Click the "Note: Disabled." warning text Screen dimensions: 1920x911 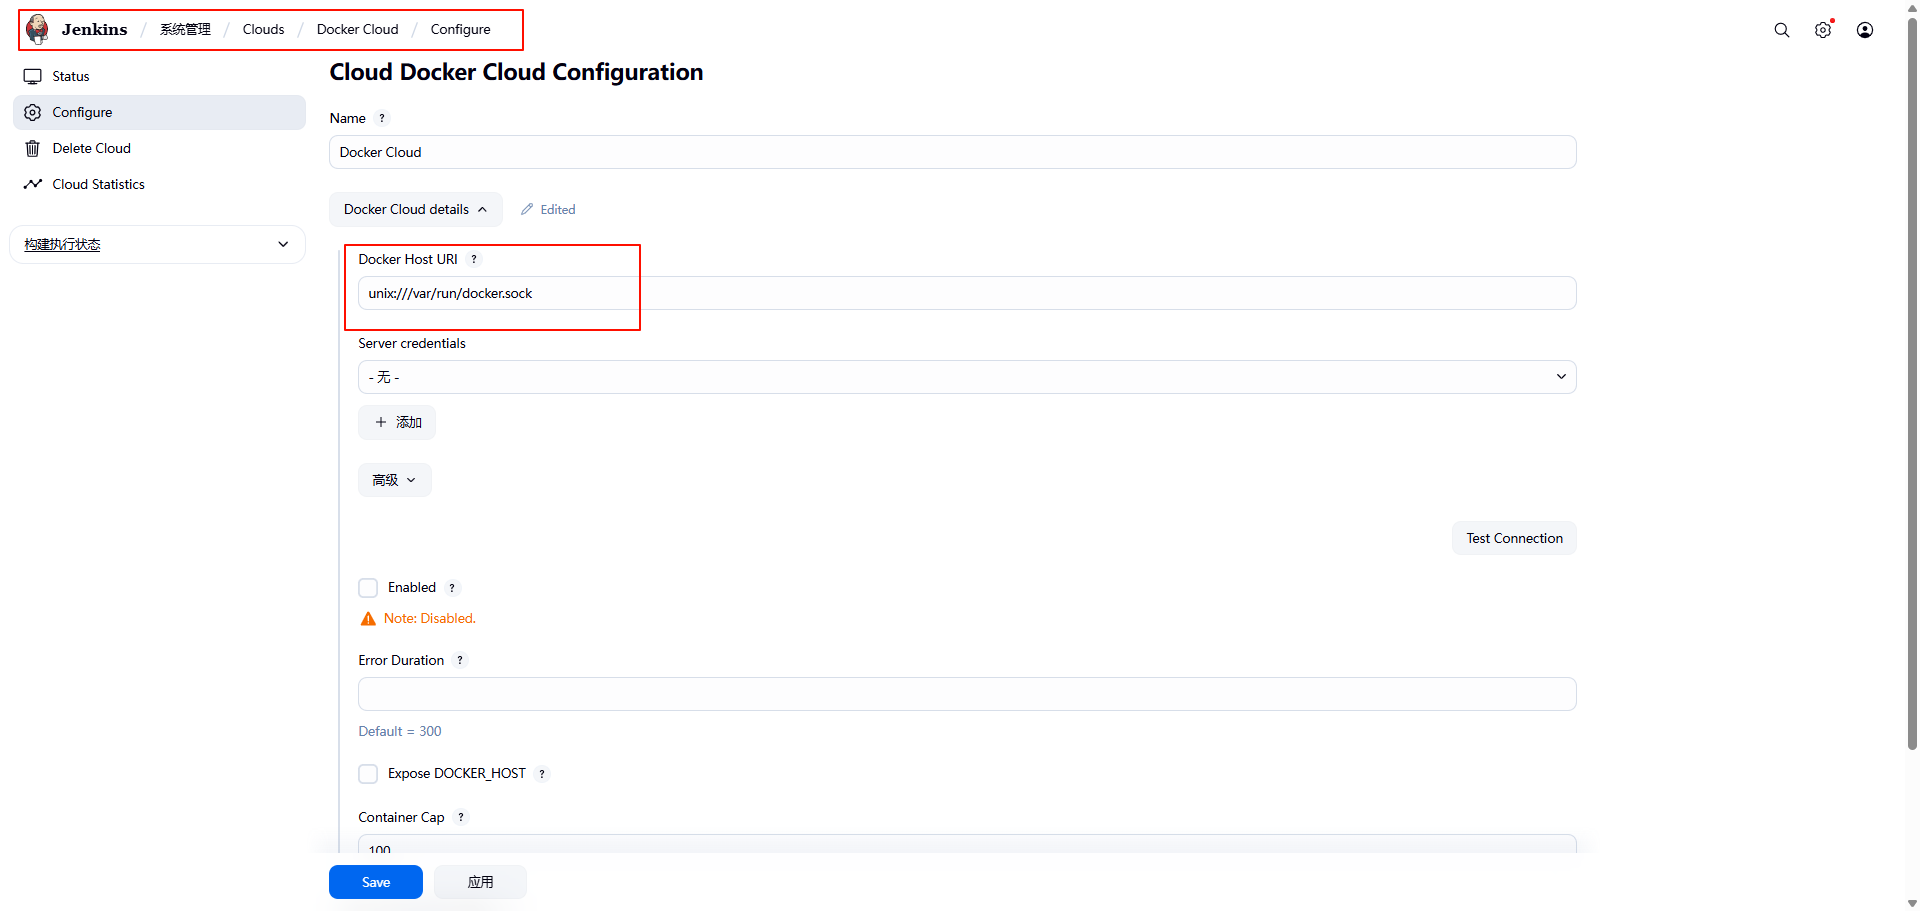coord(430,619)
